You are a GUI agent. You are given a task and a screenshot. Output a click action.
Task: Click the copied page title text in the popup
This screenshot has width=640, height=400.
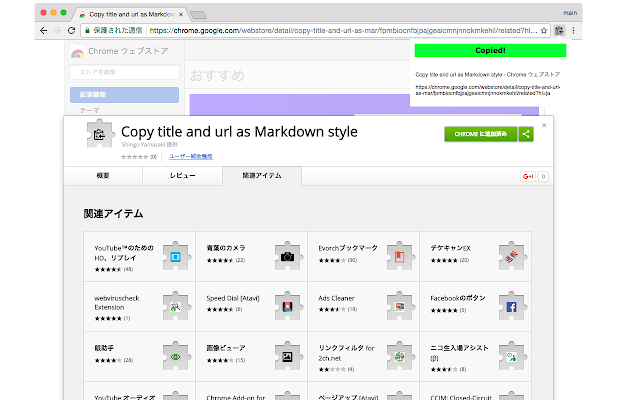pyautogui.click(x=487, y=75)
